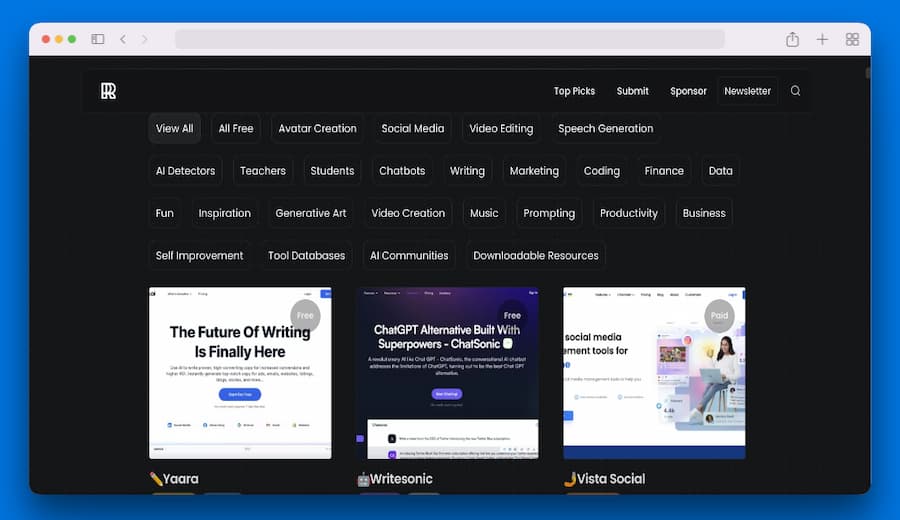This screenshot has height=520, width=900.
Task: Click the Free badge on Yaara card
Action: [305, 315]
